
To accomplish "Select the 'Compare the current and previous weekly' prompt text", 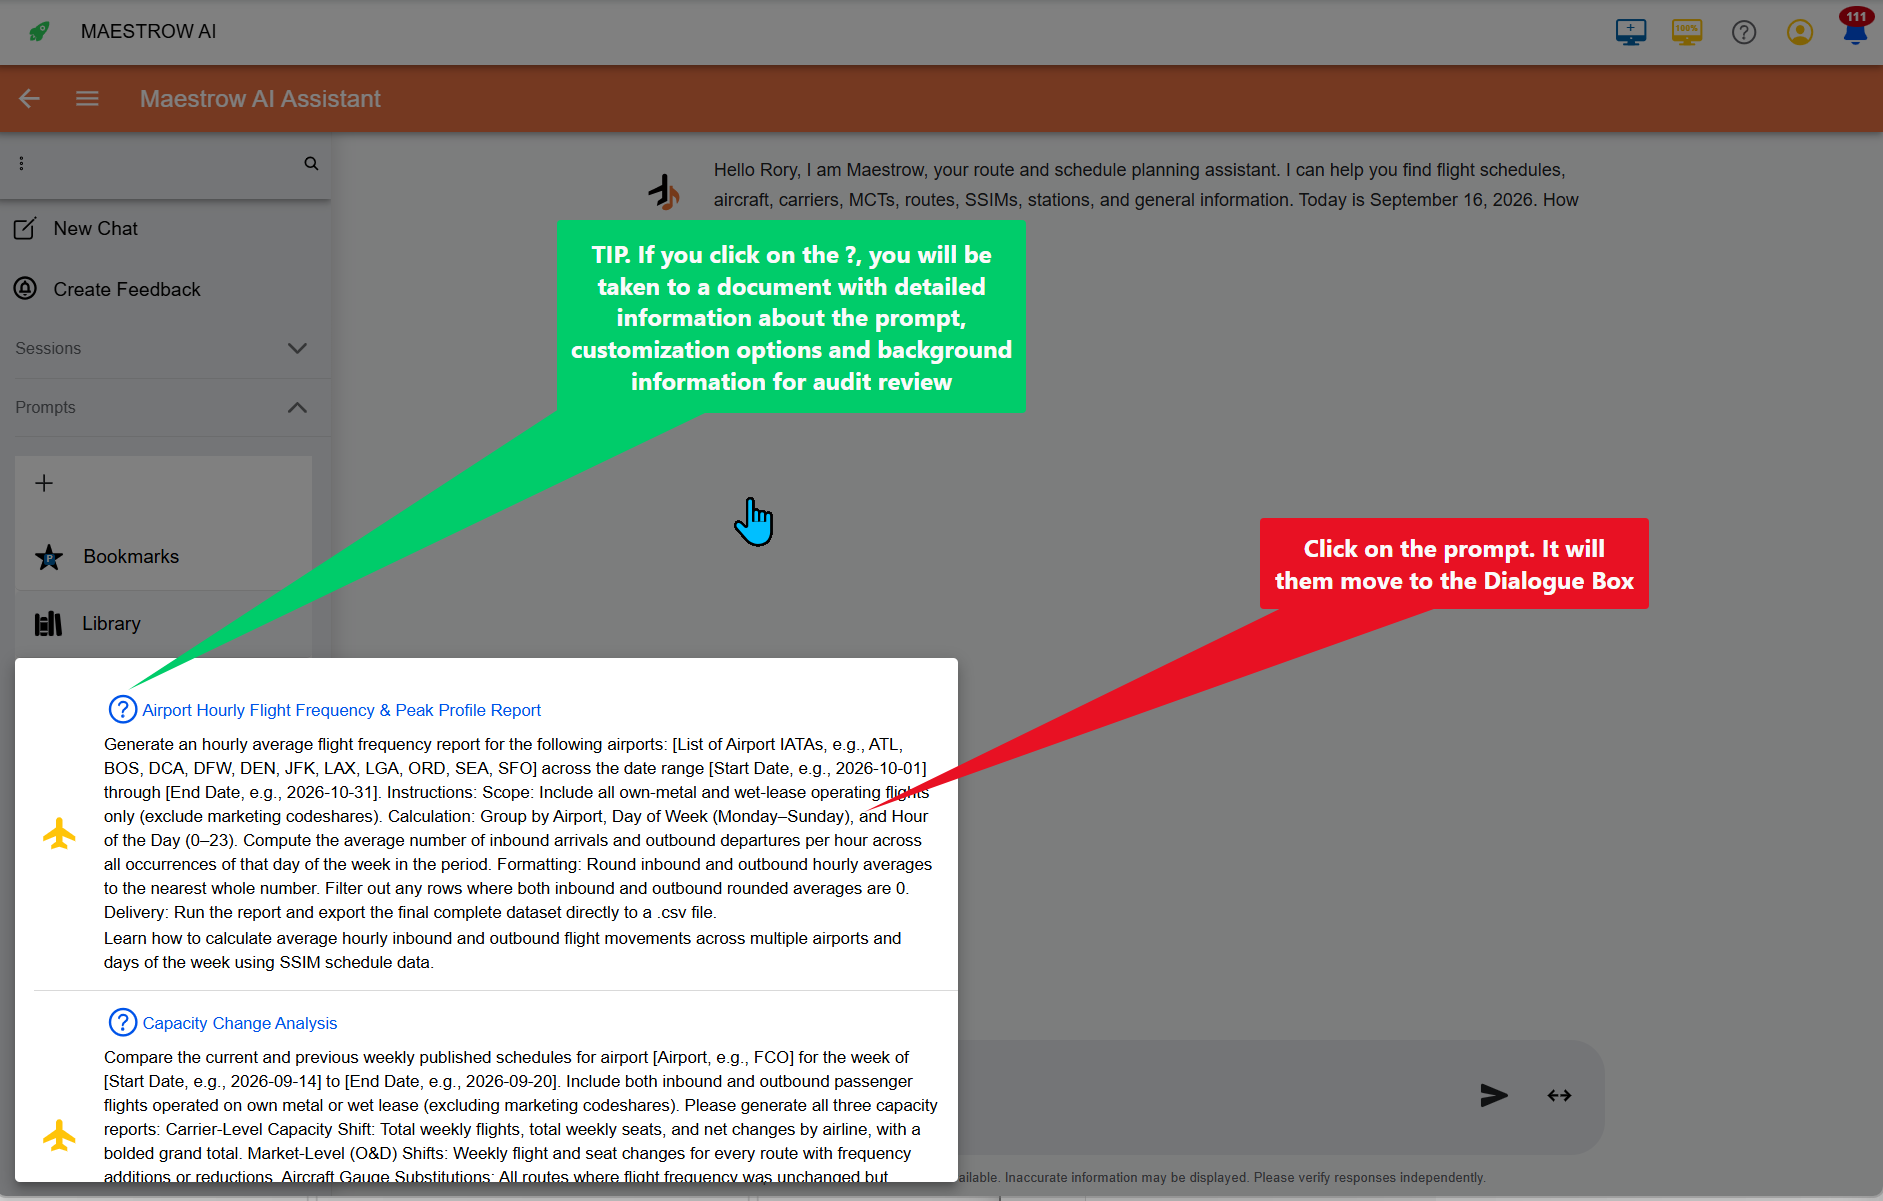I will click(x=521, y=1117).
